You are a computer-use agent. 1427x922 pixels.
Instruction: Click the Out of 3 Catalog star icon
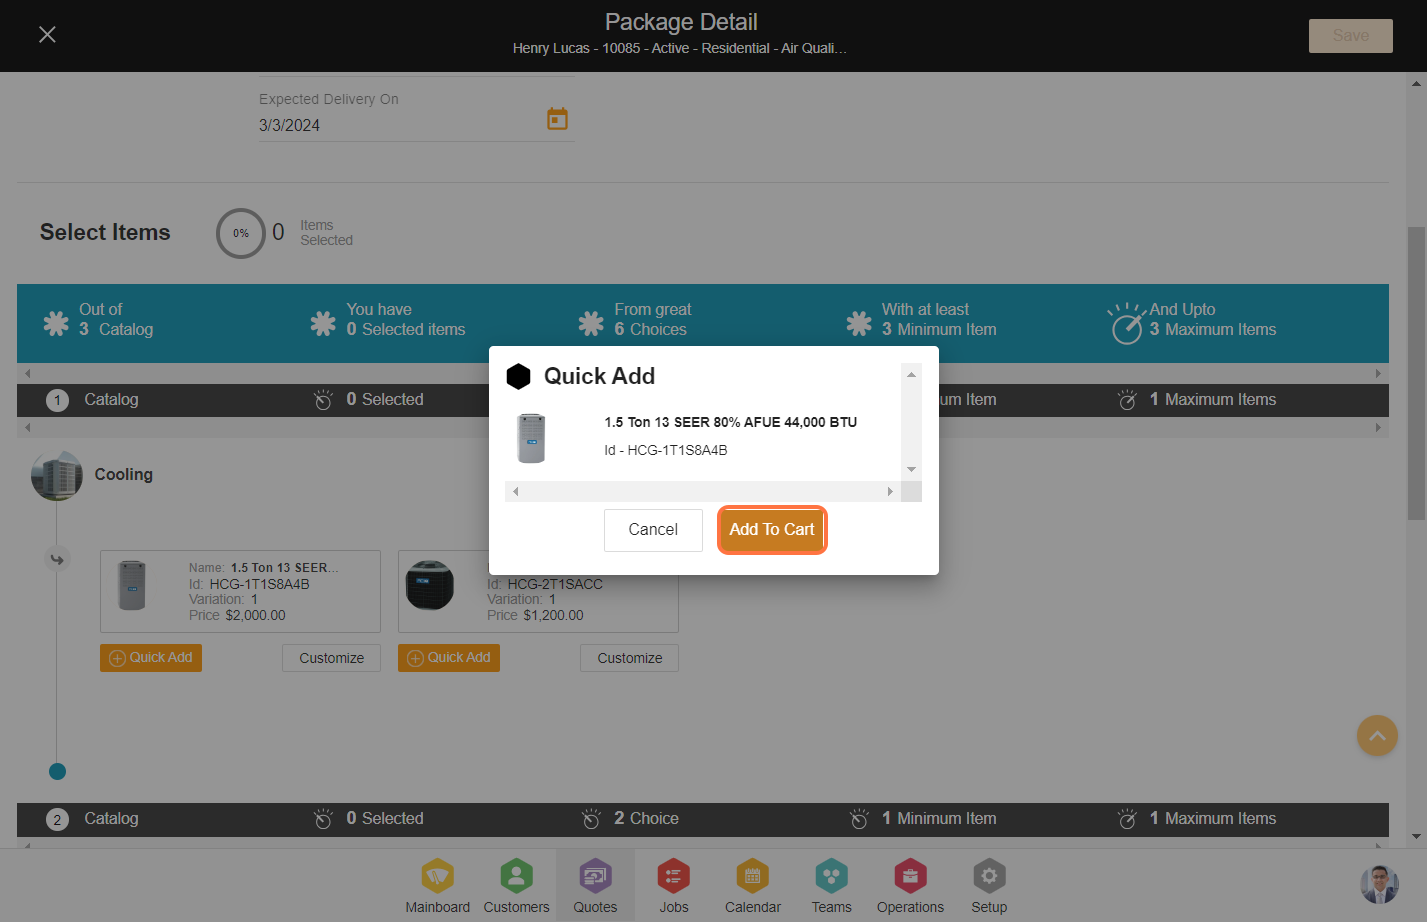[56, 323]
